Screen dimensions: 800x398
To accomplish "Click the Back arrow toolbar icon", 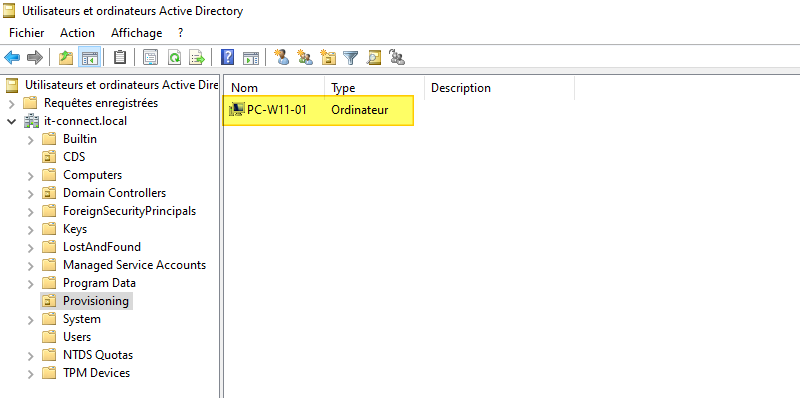I will 12,57.
